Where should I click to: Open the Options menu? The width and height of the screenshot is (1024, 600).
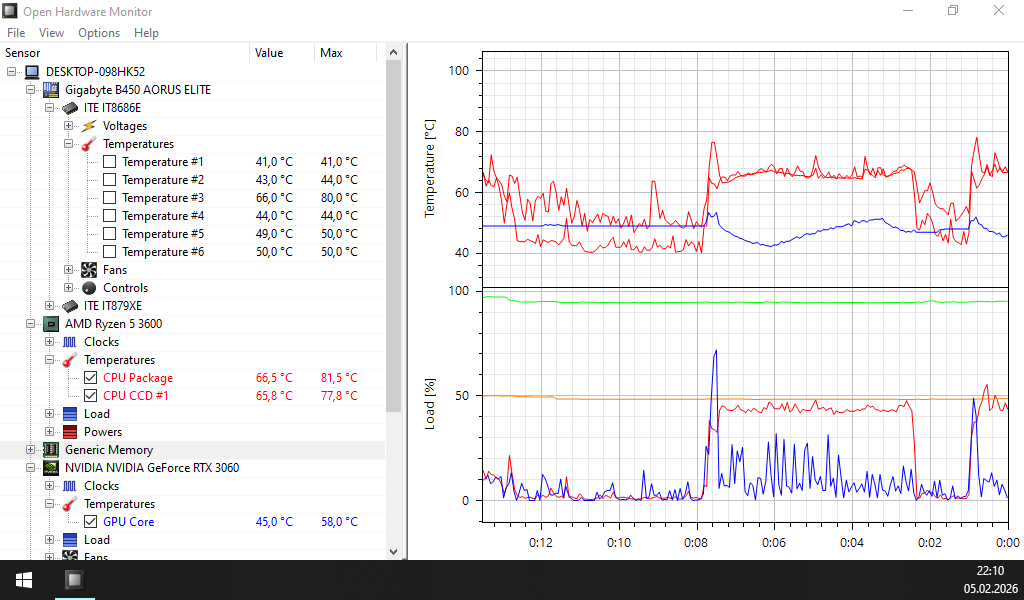99,33
